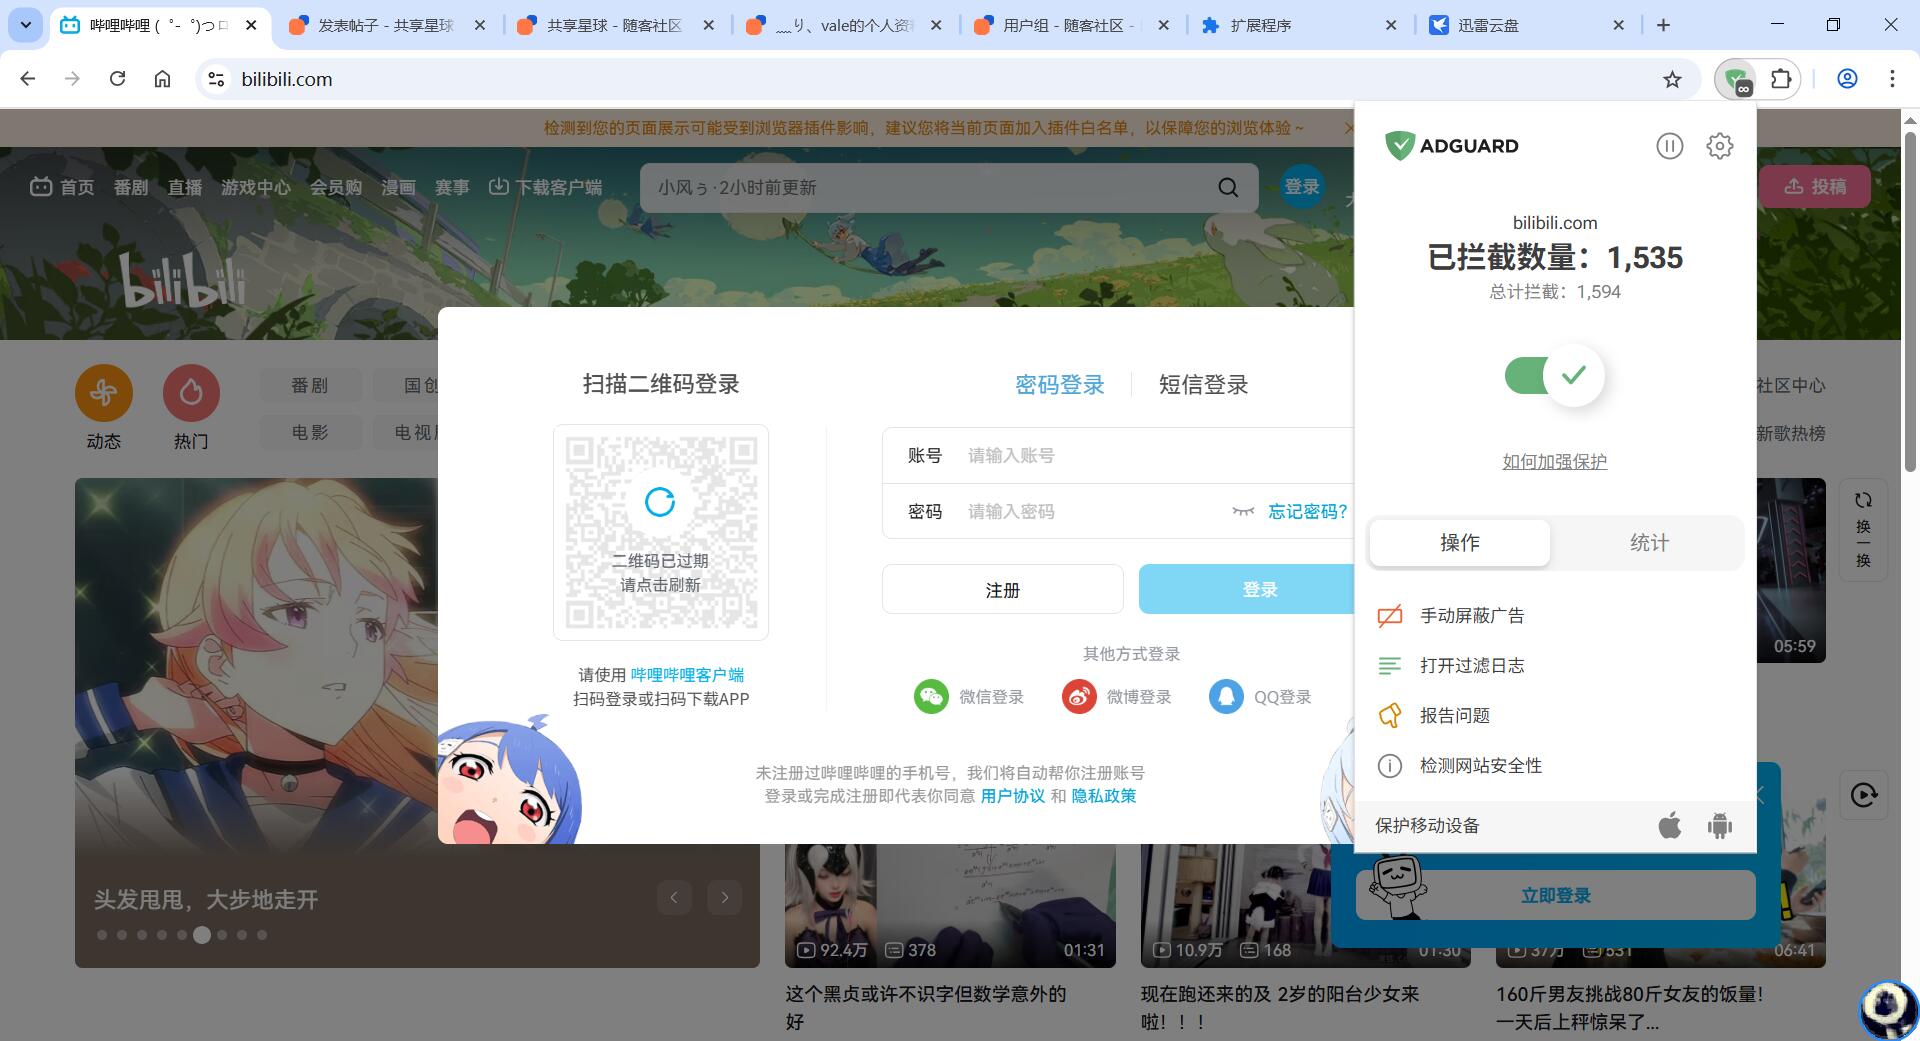Pause AdGuard protection with pause icon

click(x=1669, y=146)
